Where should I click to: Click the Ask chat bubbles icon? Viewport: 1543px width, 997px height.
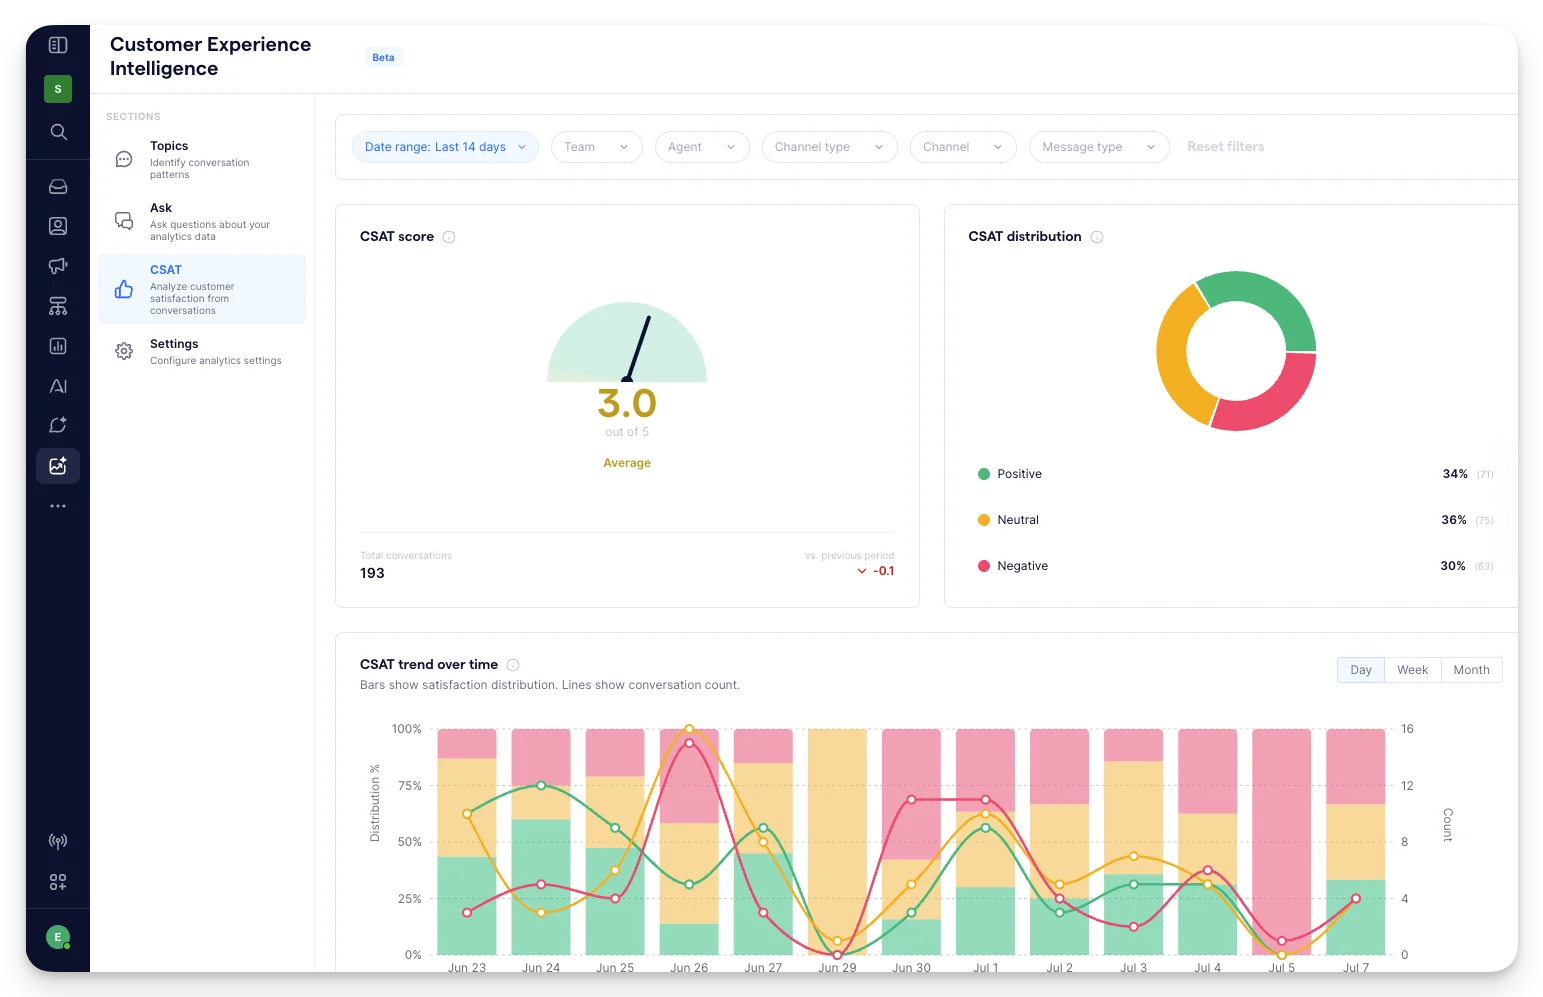coord(124,221)
